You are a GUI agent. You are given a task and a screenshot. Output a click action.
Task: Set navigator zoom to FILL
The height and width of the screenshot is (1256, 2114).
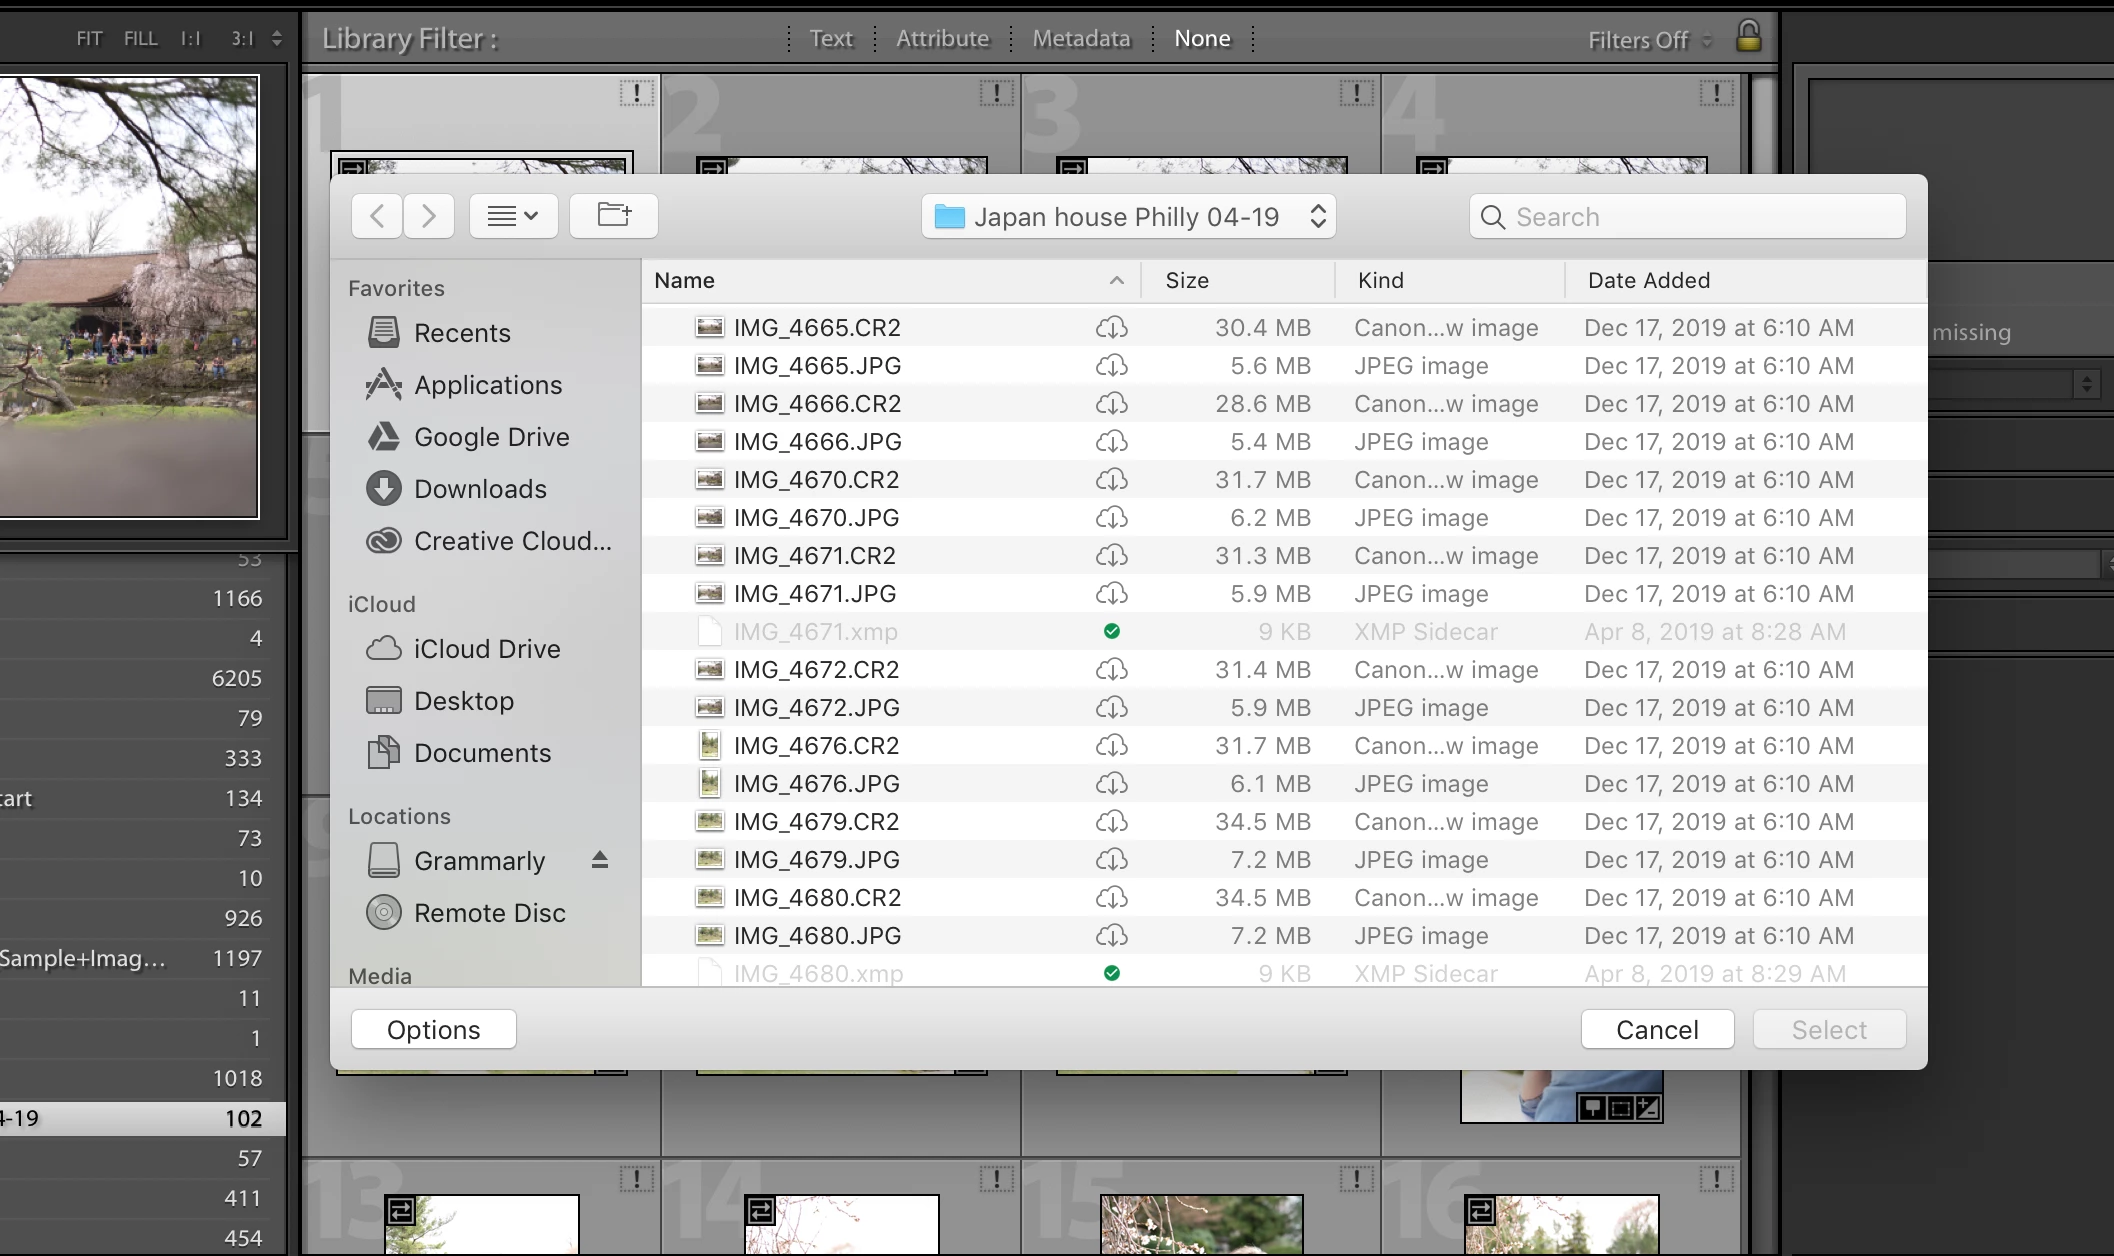(x=140, y=38)
